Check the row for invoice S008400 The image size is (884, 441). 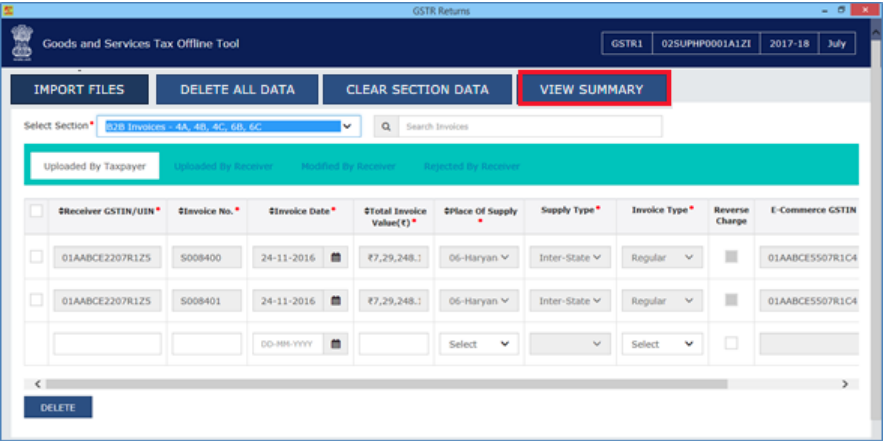pos(36,257)
